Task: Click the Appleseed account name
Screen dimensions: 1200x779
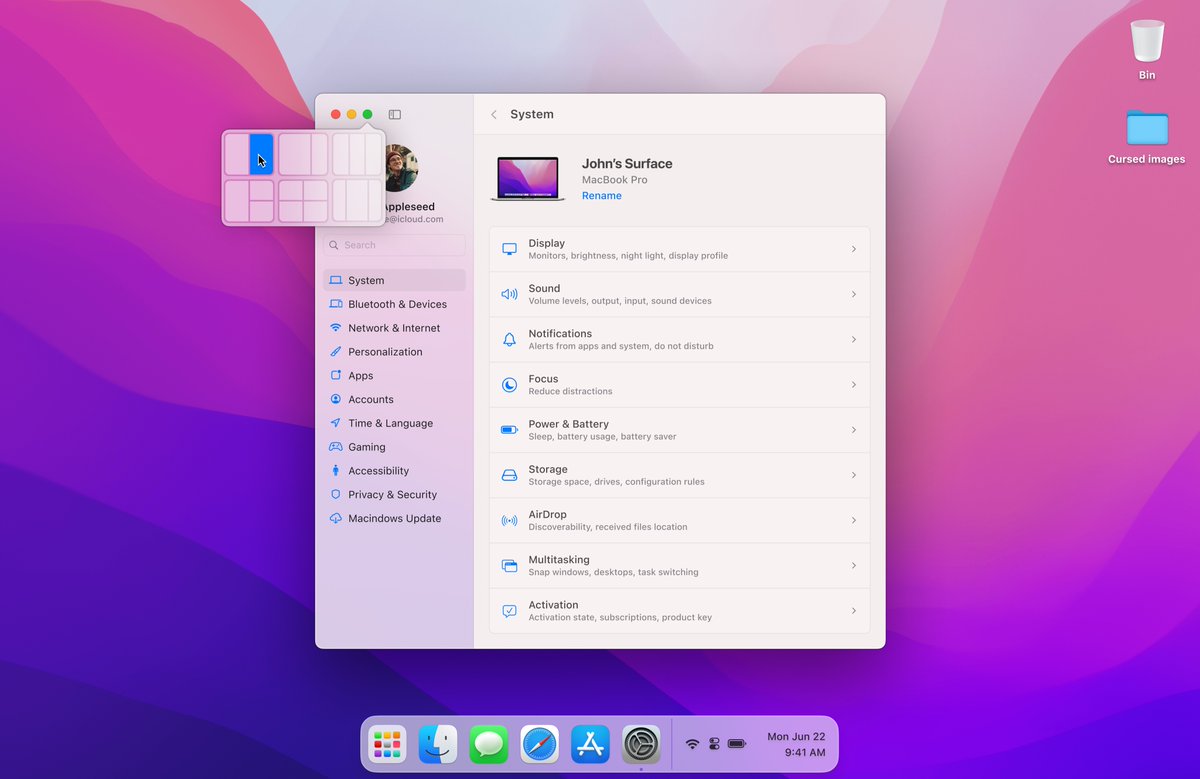Action: click(409, 207)
